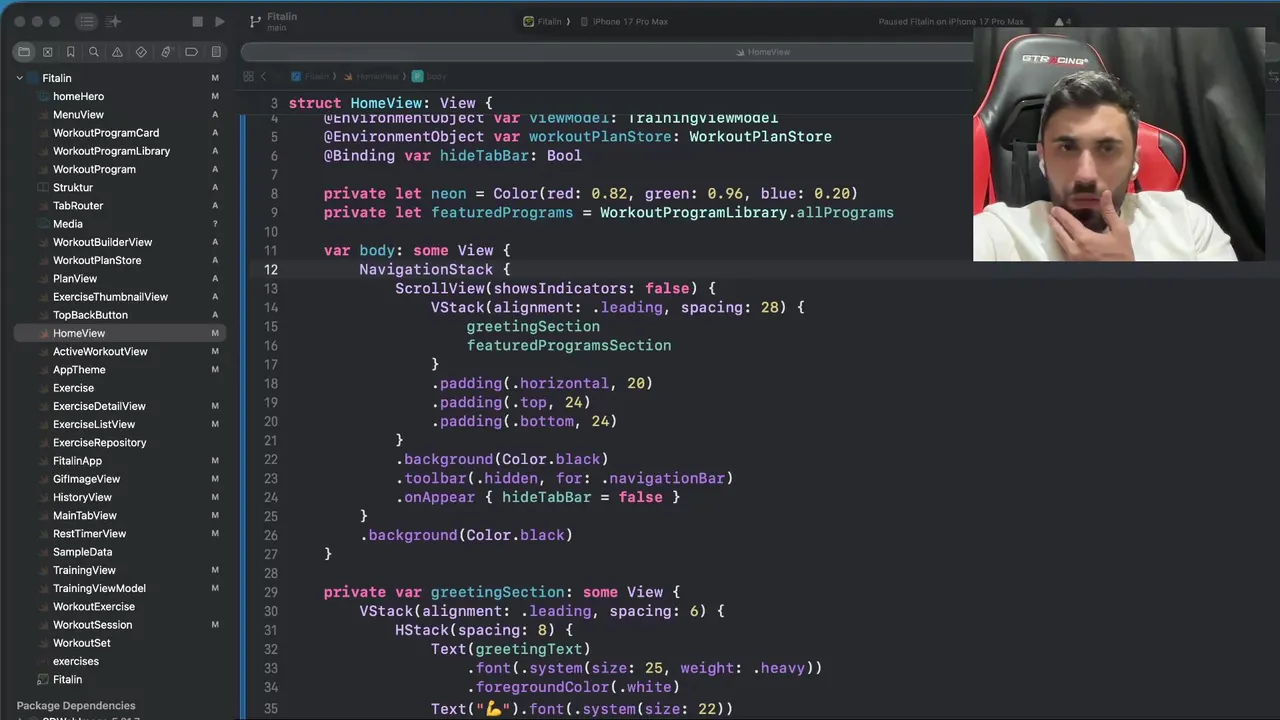This screenshot has width=1280, height=720.
Task: Open the coding assistant sparkle icon
Action: 114,21
